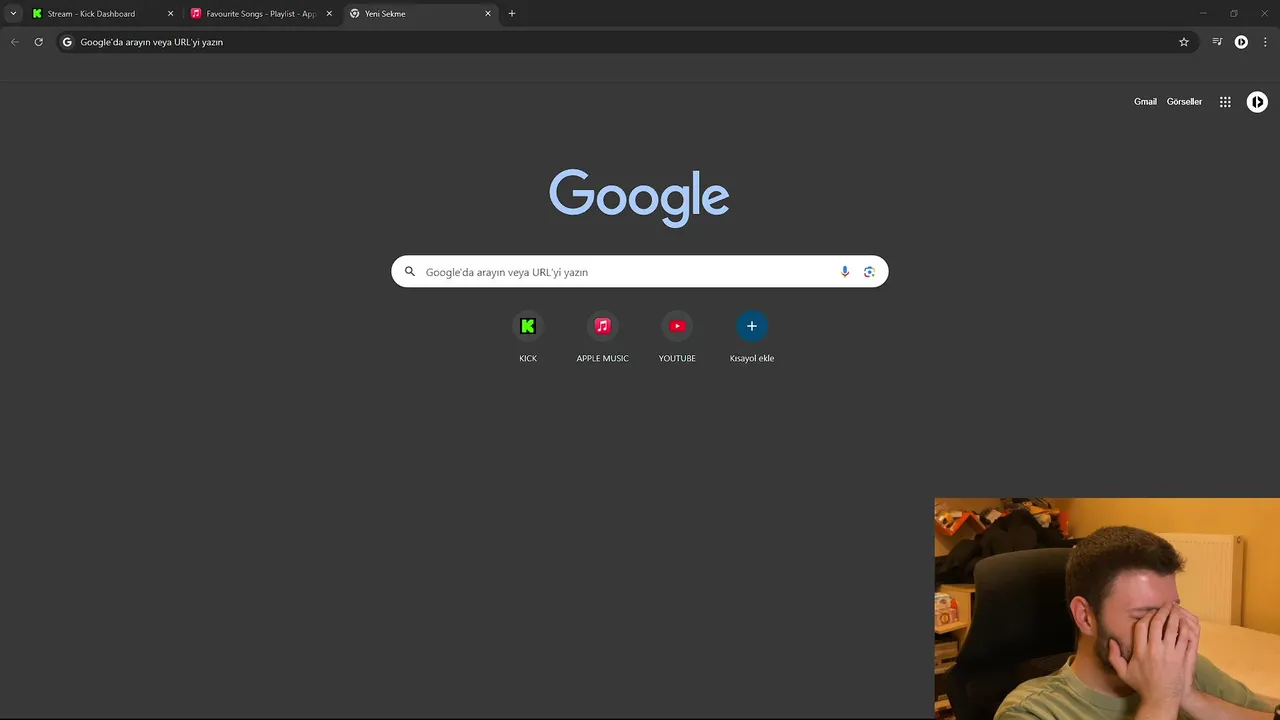The width and height of the screenshot is (1280, 720).
Task: Open the Gmail link
Action: click(1145, 102)
